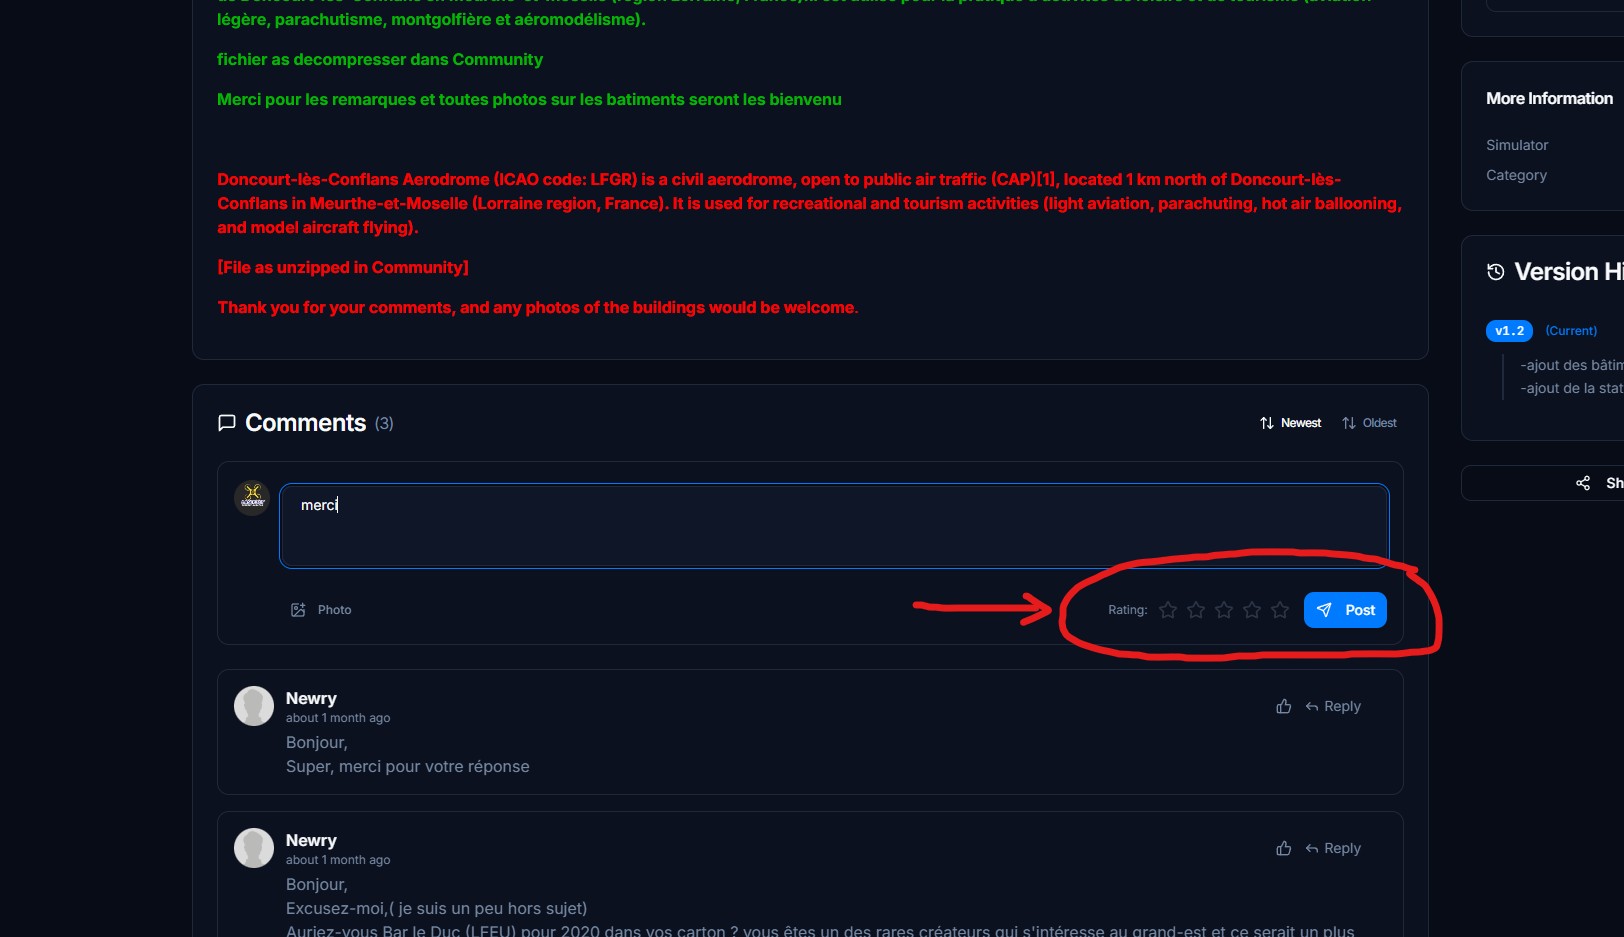Image resolution: width=1624 pixels, height=937 pixels.
Task: Sort comments by Oldest
Action: click(x=1369, y=423)
